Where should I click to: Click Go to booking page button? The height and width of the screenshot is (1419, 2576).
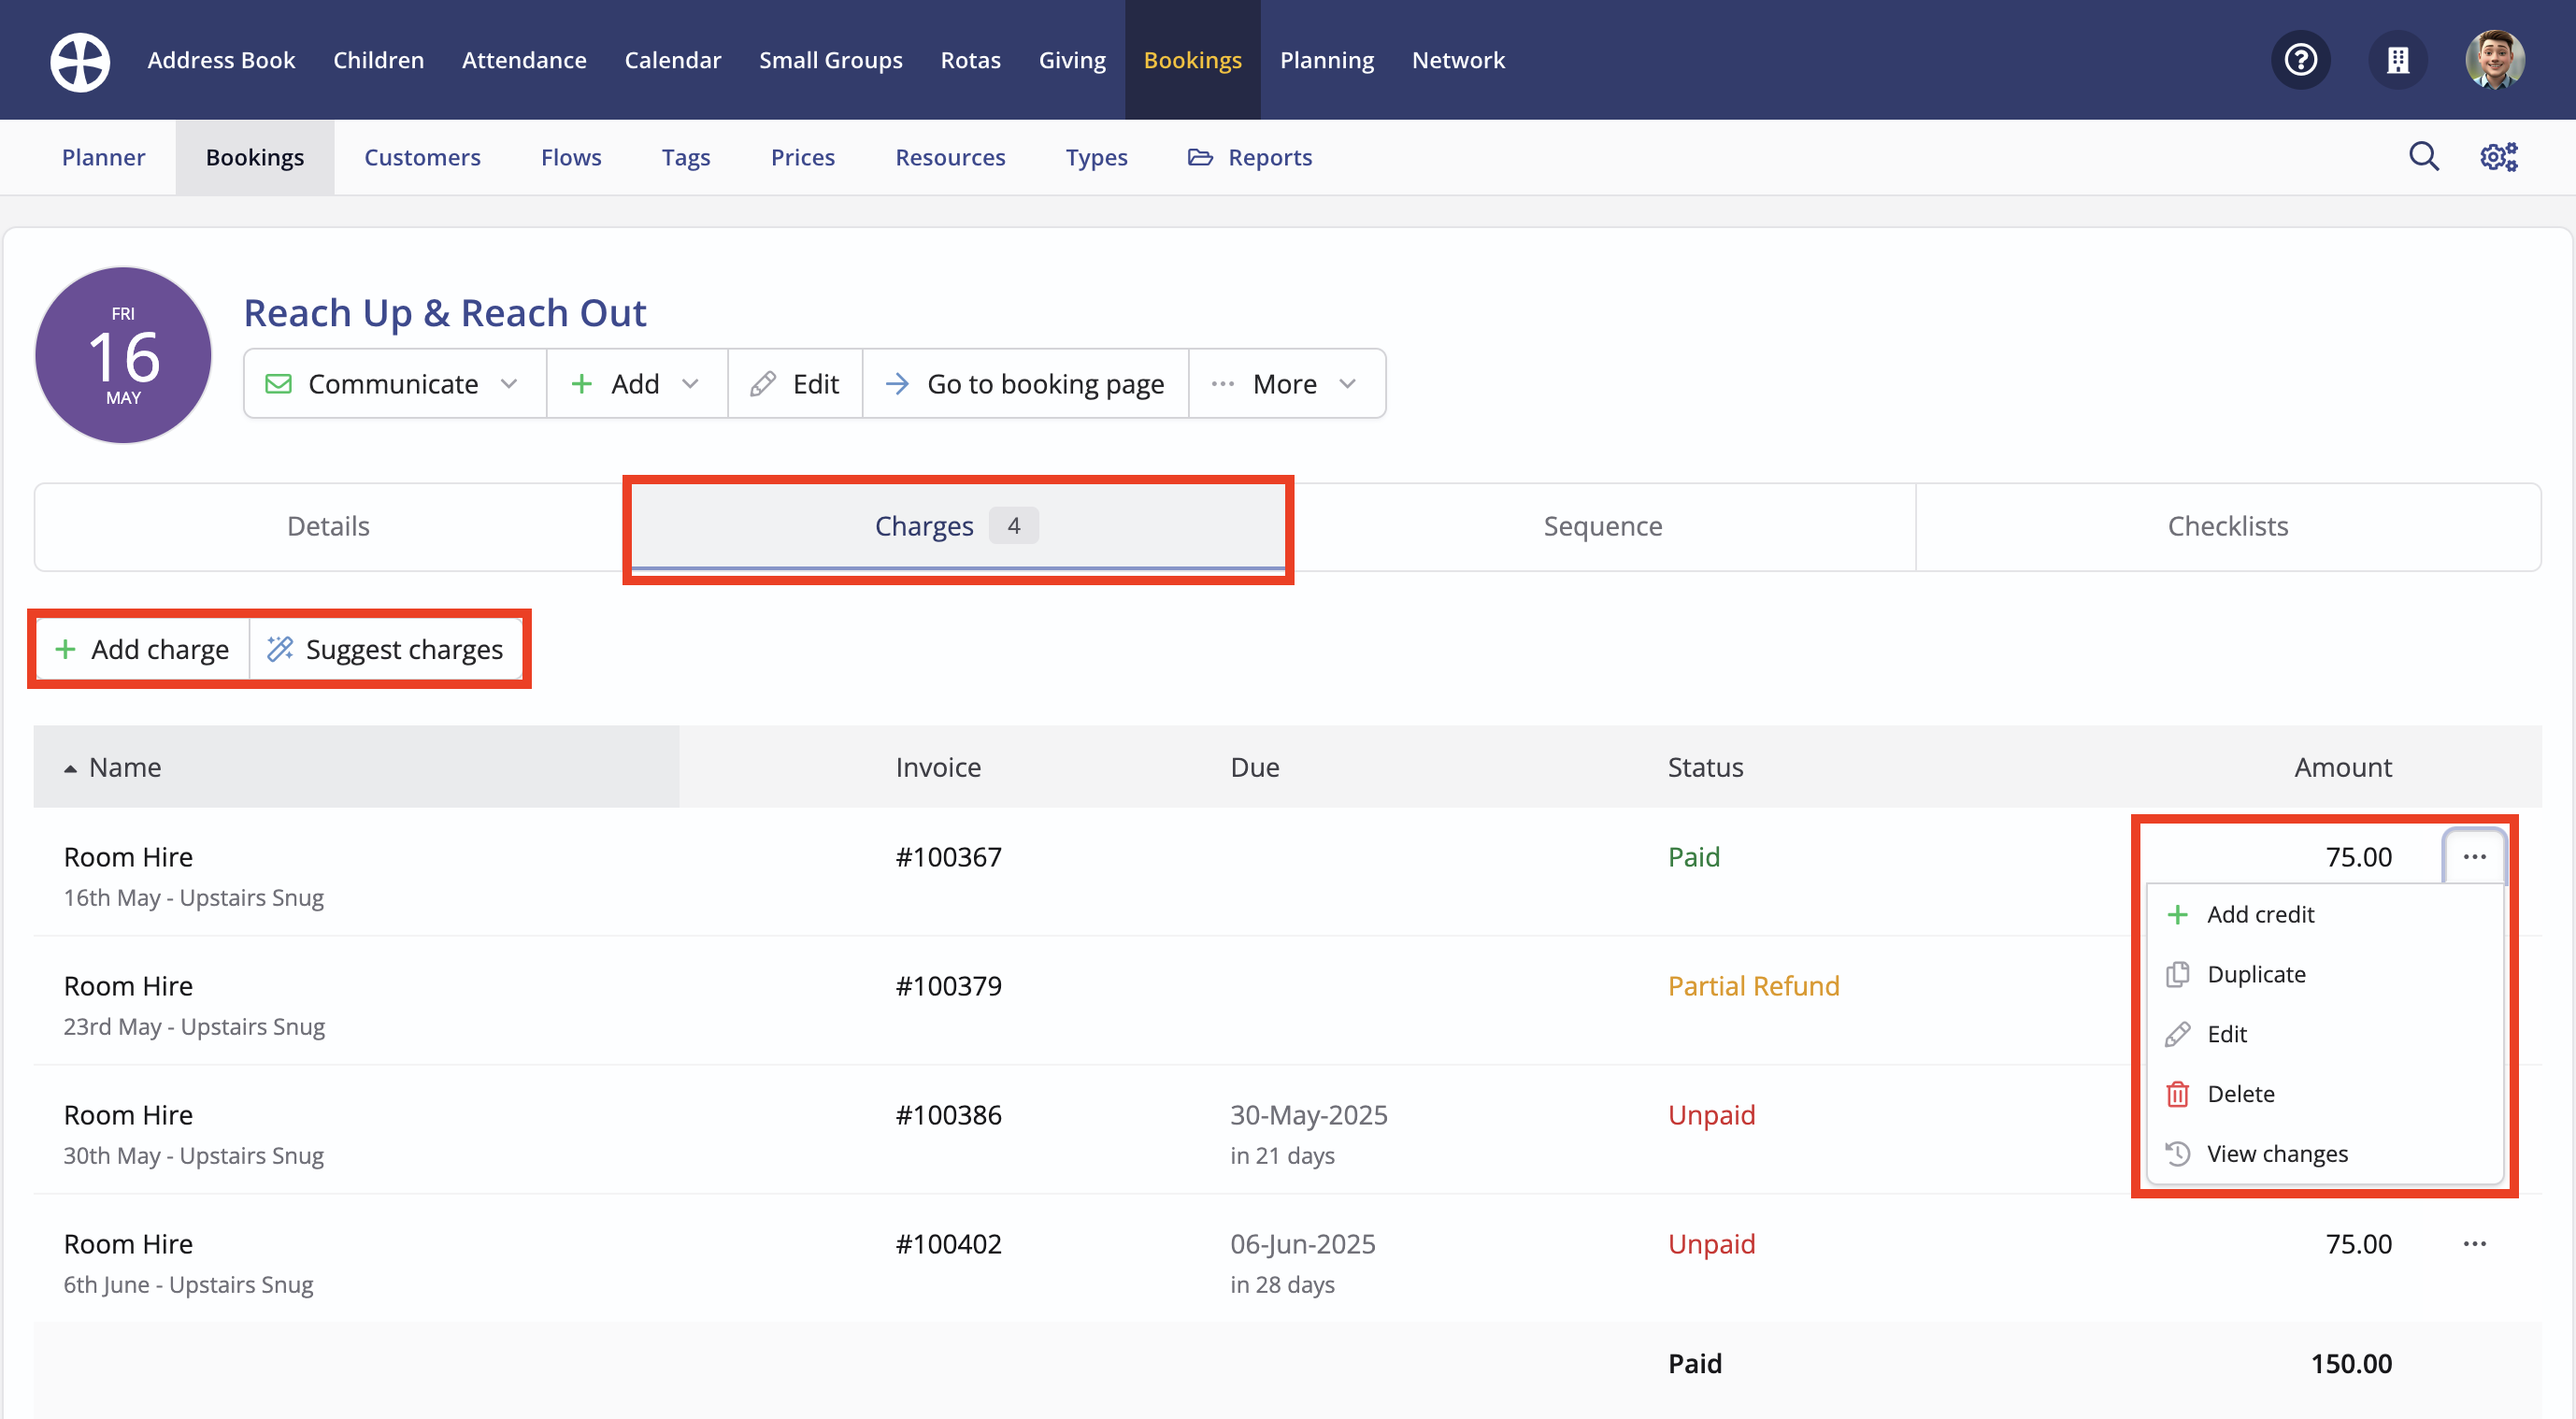coord(1025,384)
